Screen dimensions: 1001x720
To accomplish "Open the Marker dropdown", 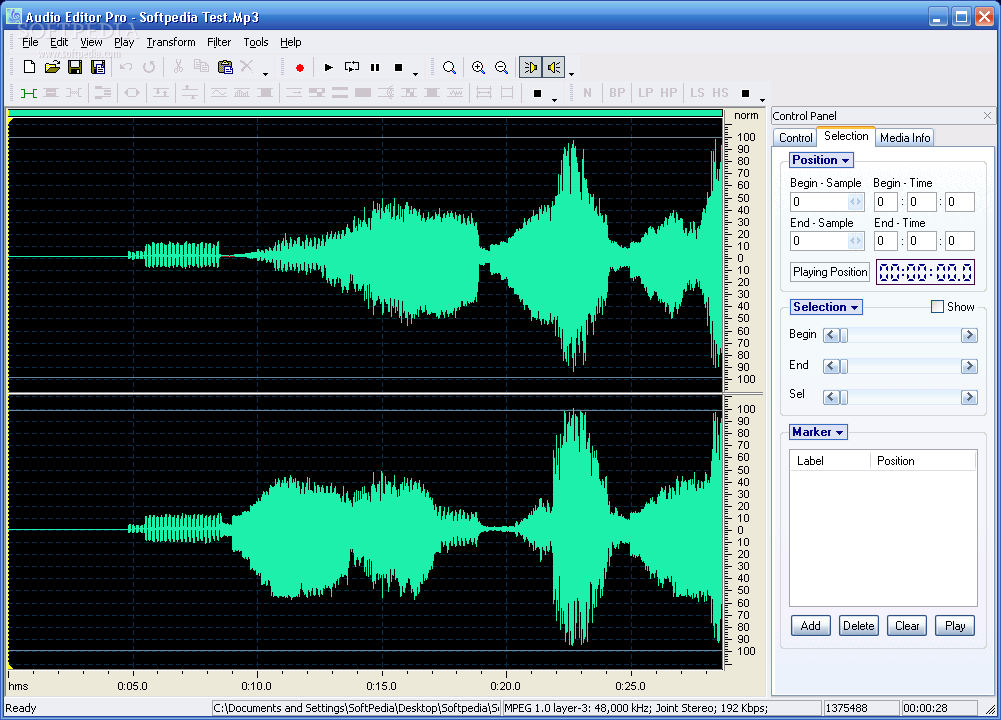I will (818, 431).
